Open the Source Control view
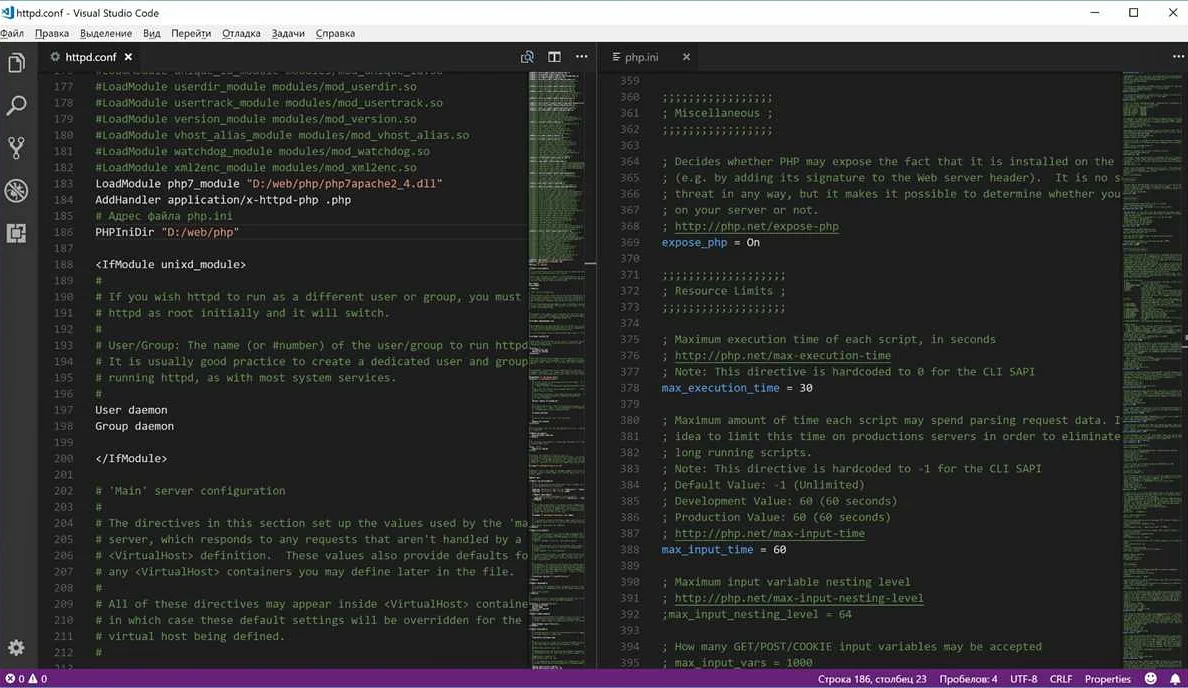Viewport: 1188px width, 688px height. (16, 148)
